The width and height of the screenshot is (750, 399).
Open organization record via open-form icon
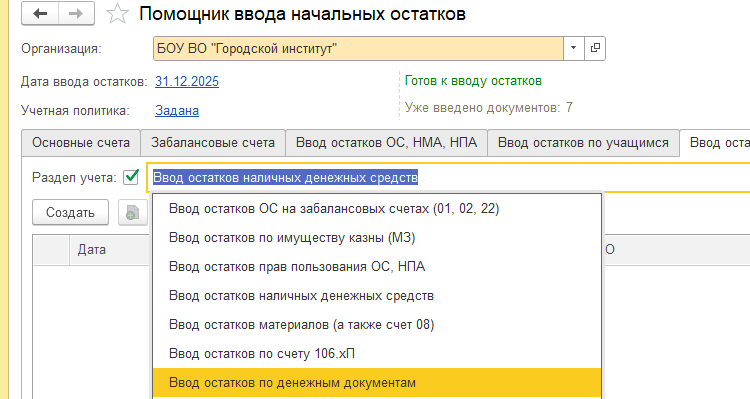click(595, 48)
